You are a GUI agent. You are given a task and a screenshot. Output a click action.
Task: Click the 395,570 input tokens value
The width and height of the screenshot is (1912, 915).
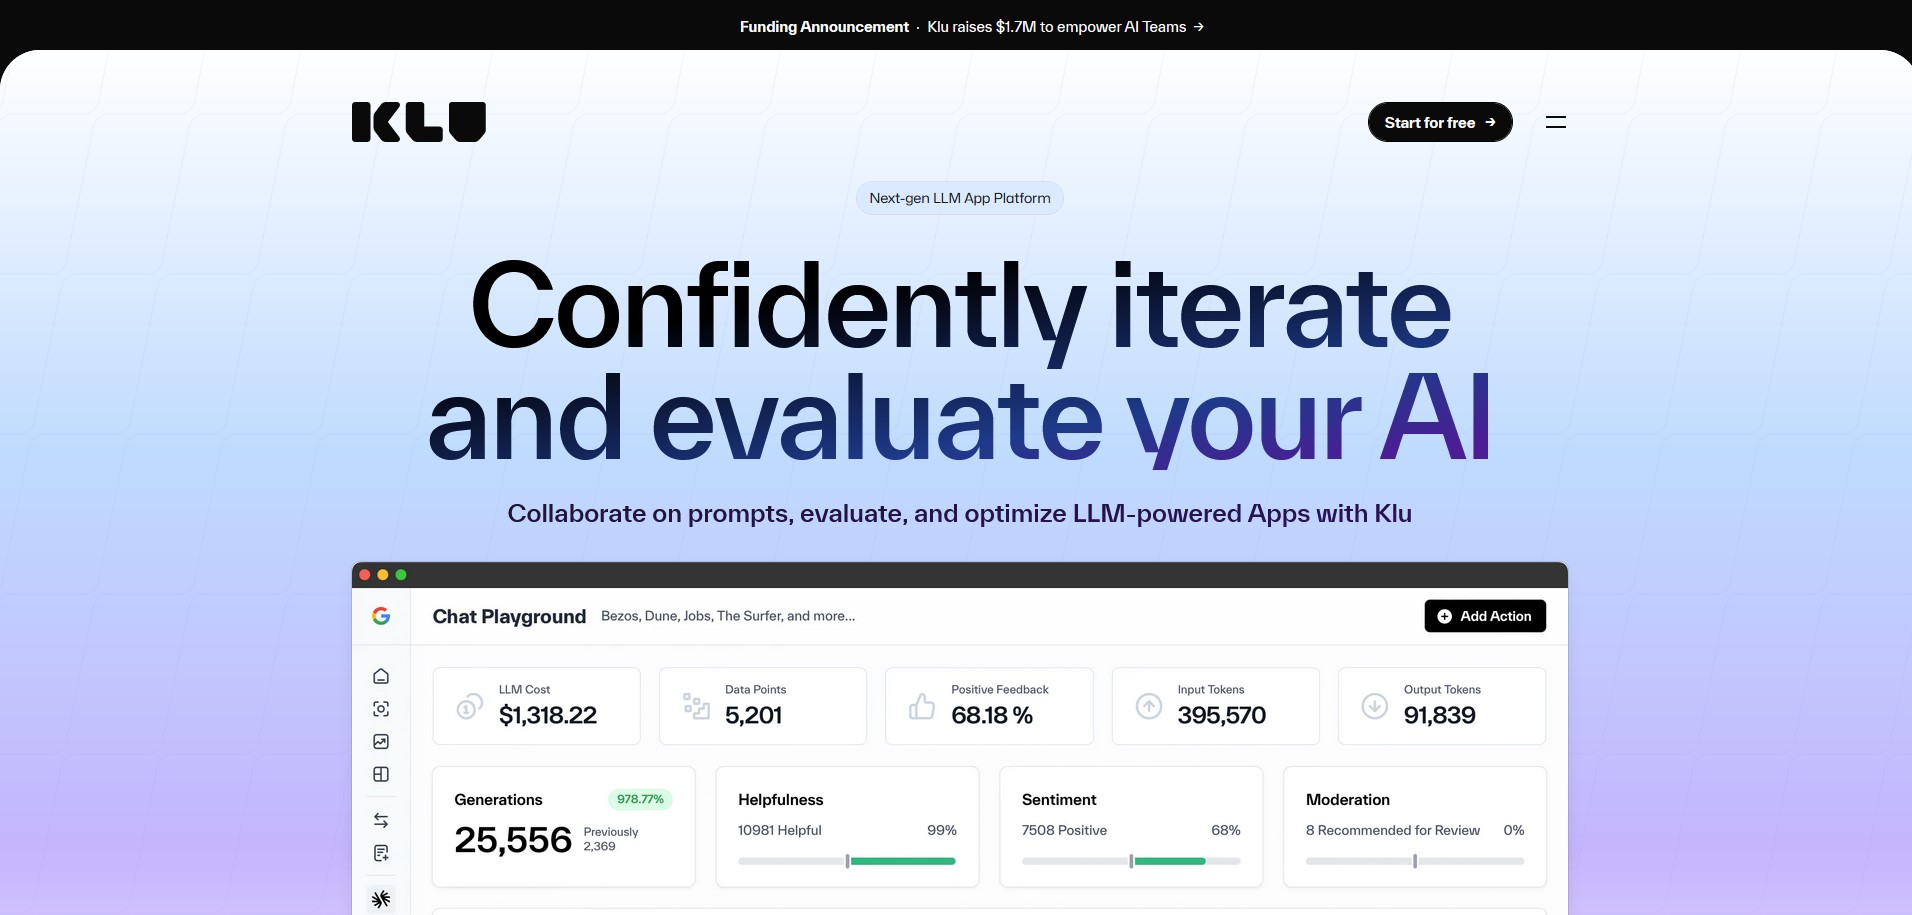pyautogui.click(x=1222, y=715)
